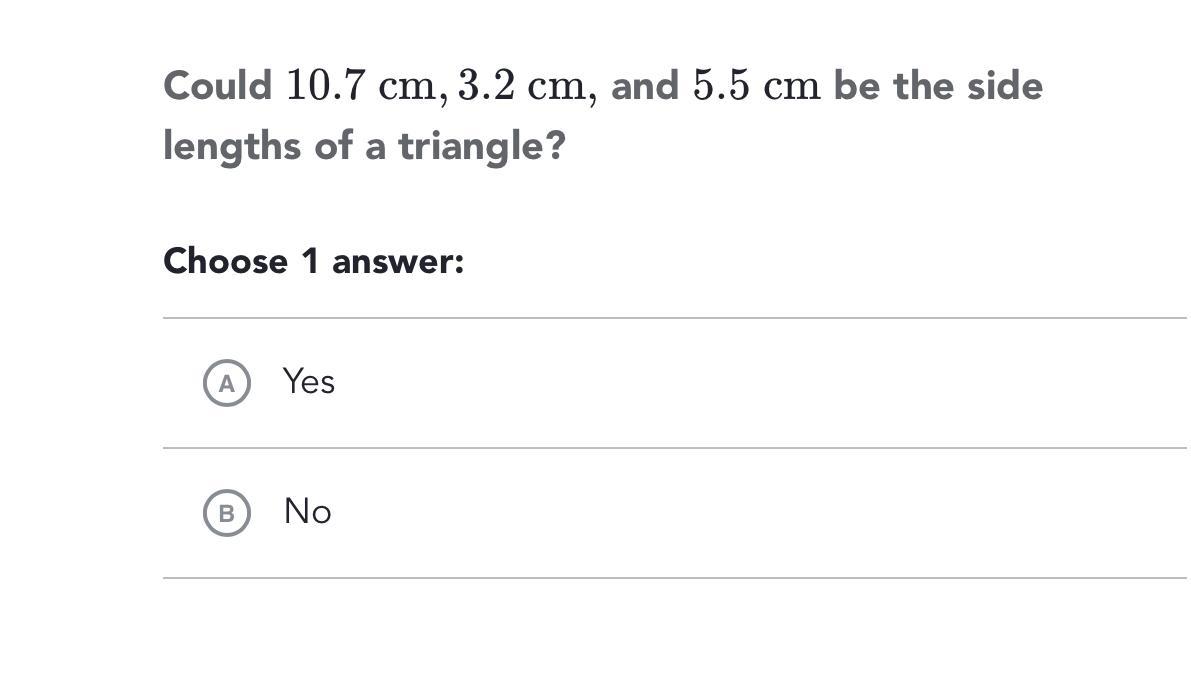Select the radio button labeled B
The height and width of the screenshot is (684, 1191).
point(227,513)
